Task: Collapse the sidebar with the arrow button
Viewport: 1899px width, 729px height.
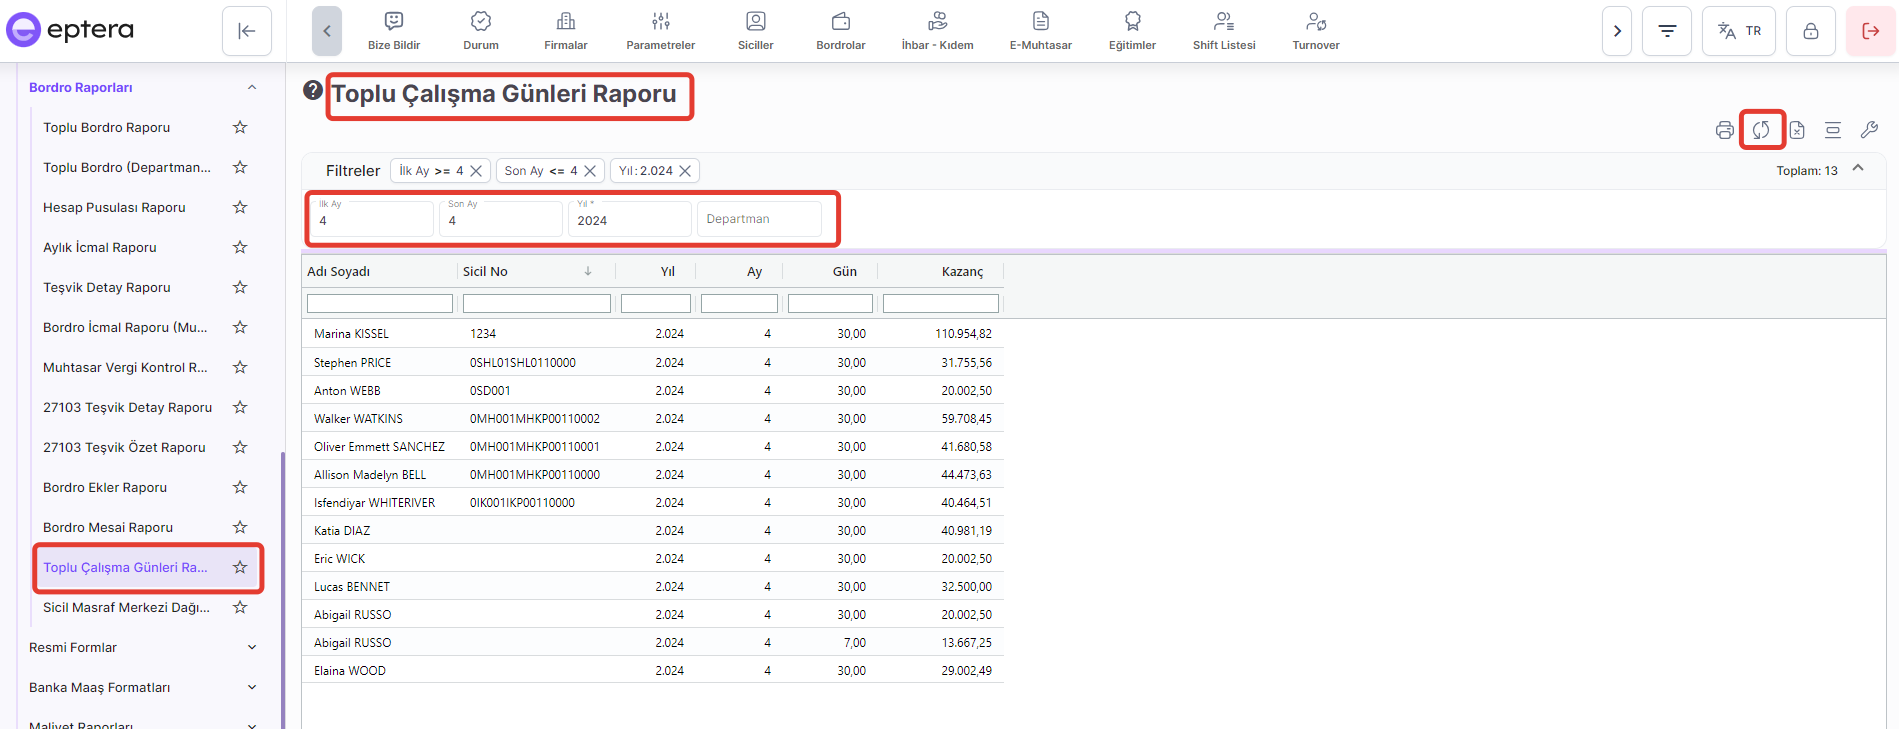Action: 247,31
